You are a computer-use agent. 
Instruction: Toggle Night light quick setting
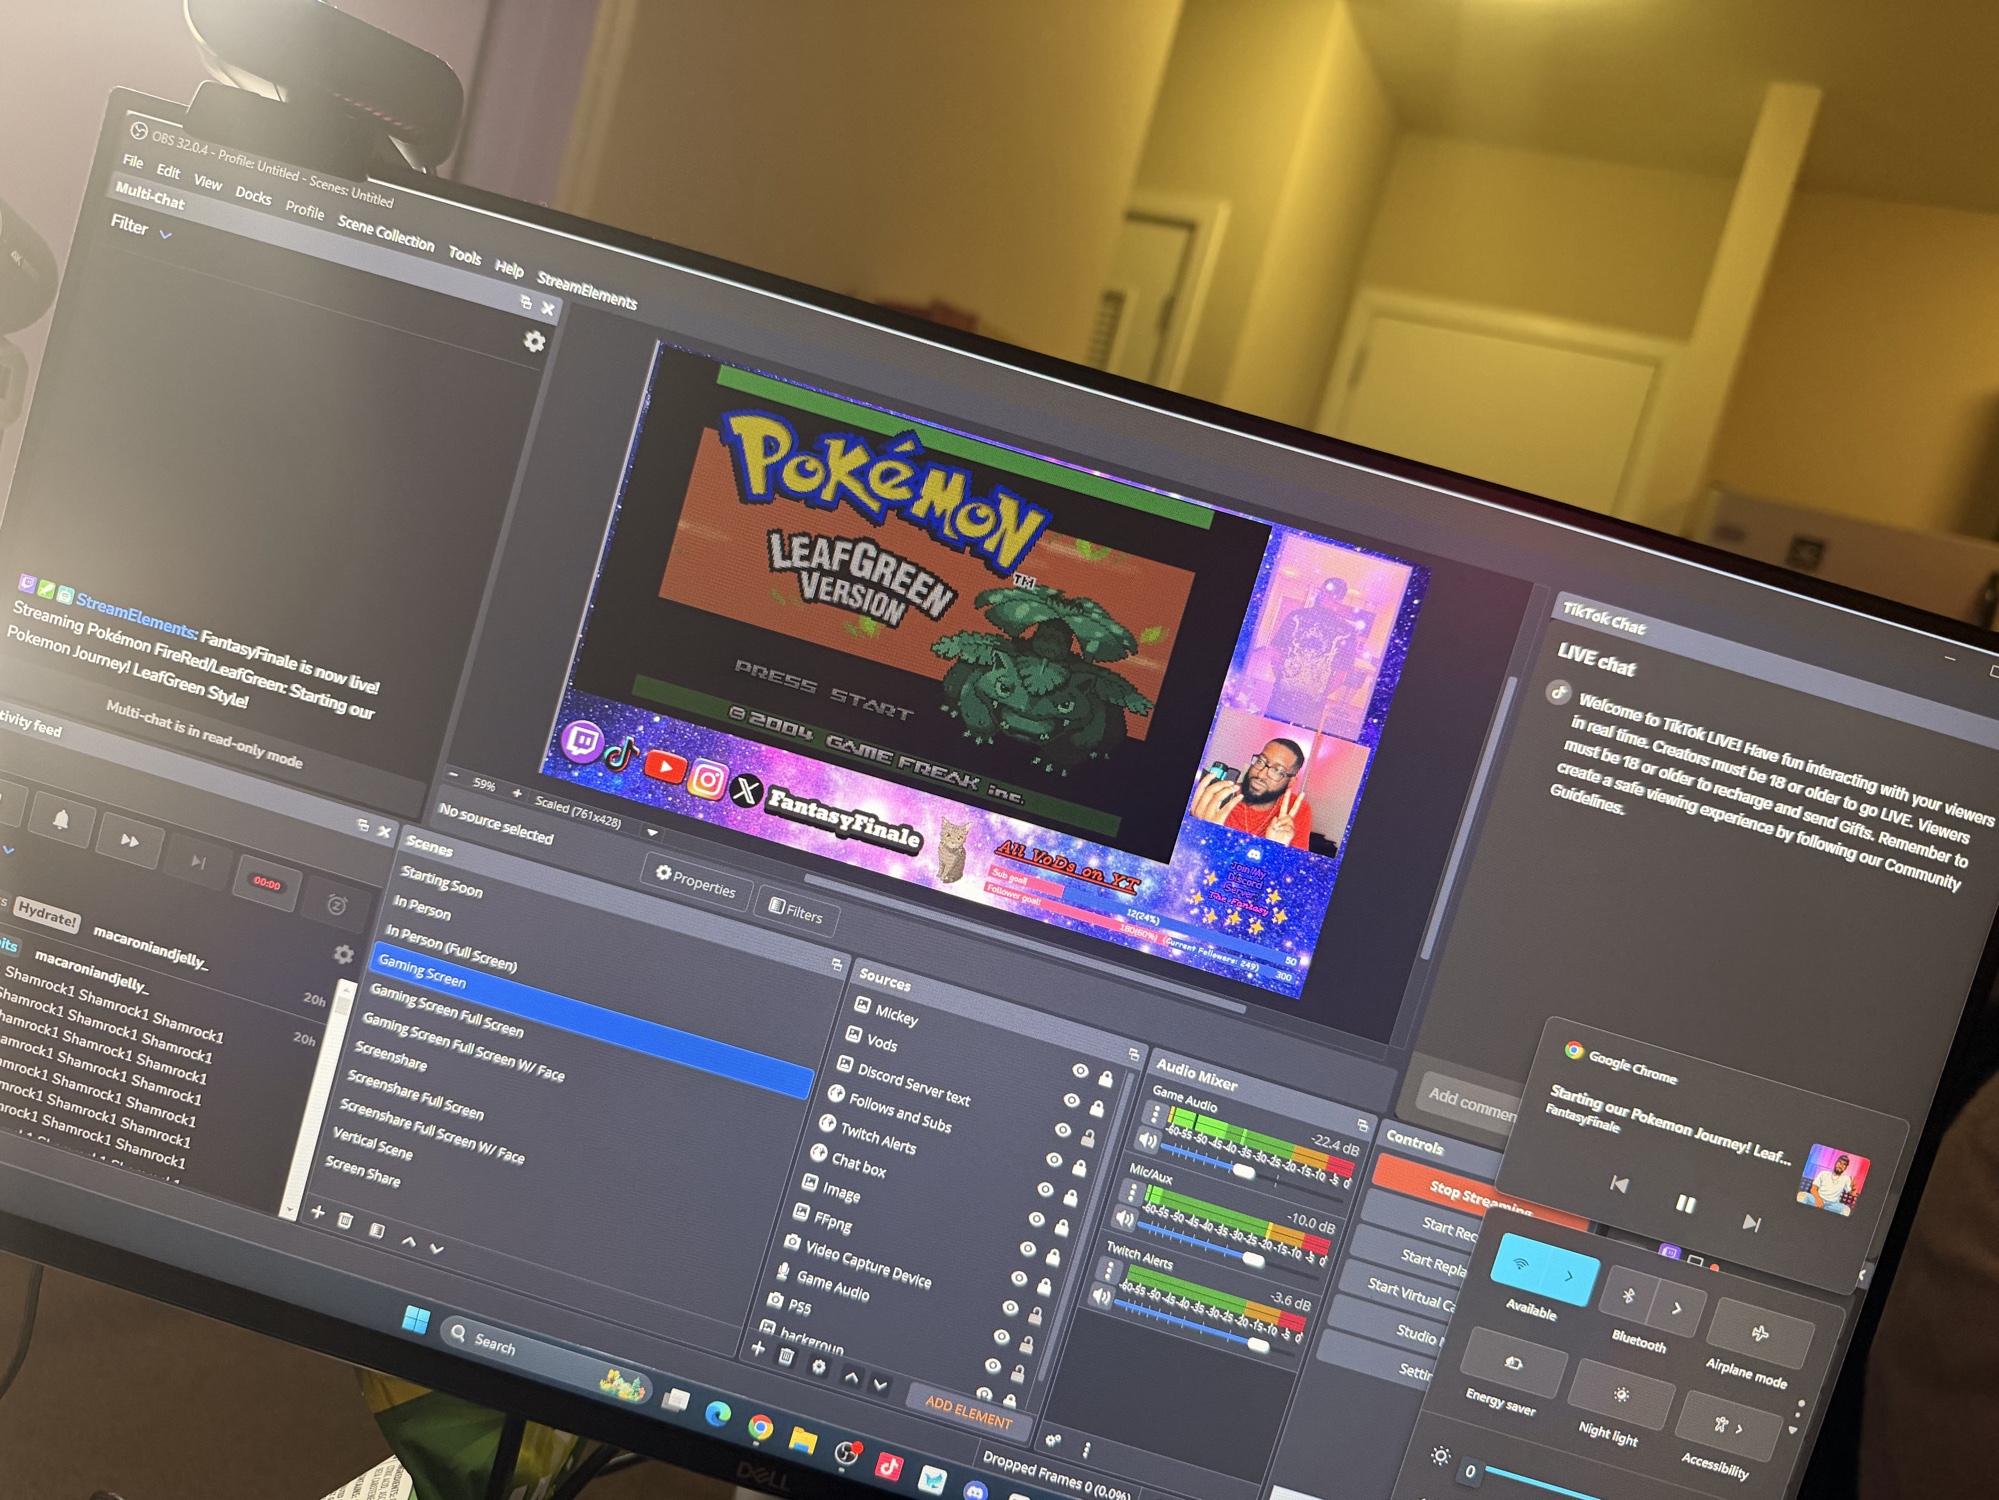(1620, 1396)
